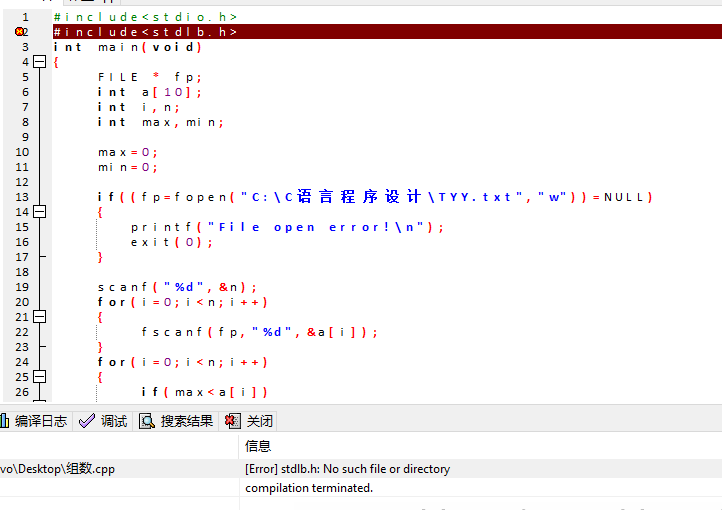Click the 'min=0;' statement
This screenshot has height=510, width=722.
(x=128, y=167)
